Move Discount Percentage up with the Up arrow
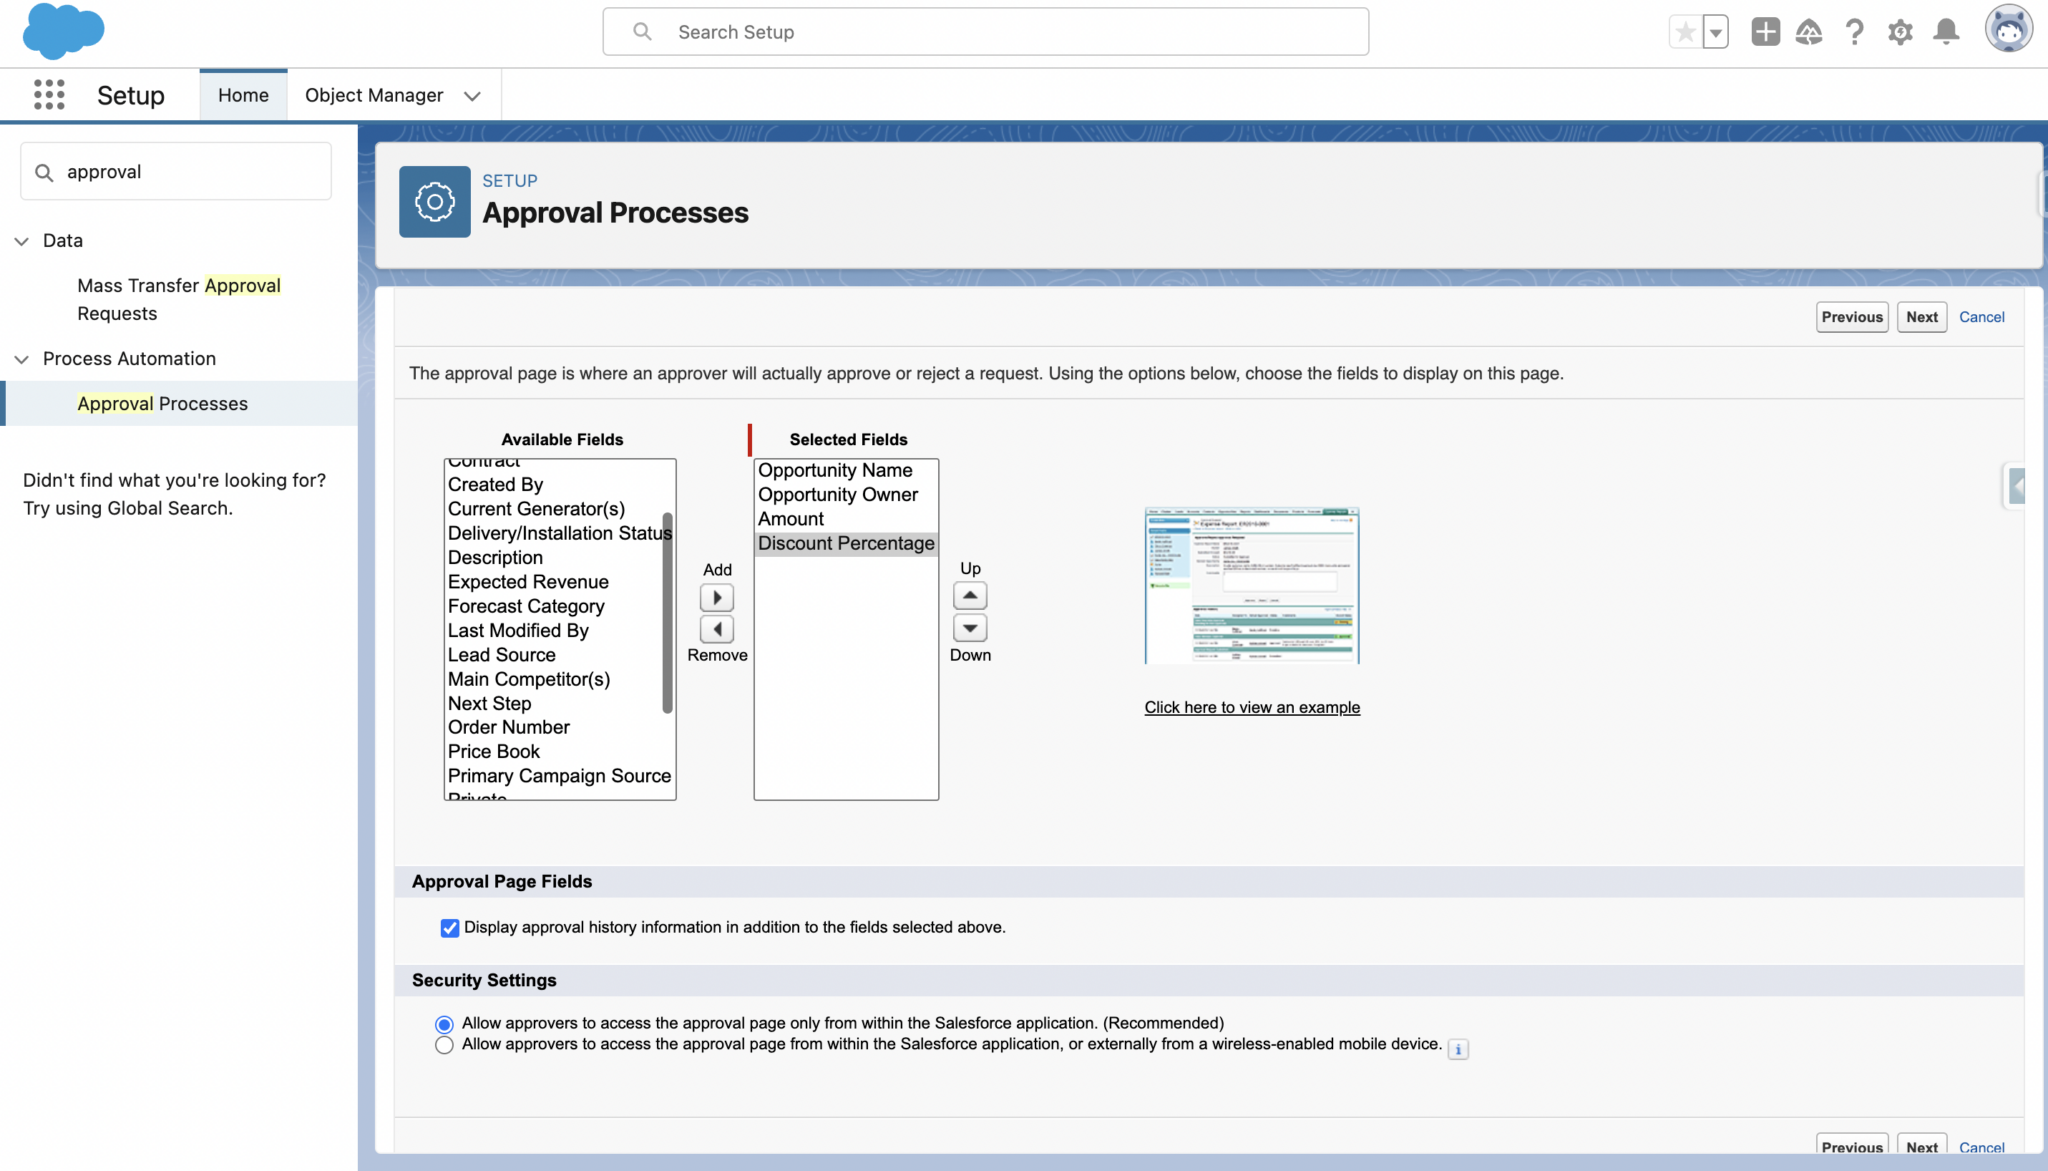 (969, 594)
